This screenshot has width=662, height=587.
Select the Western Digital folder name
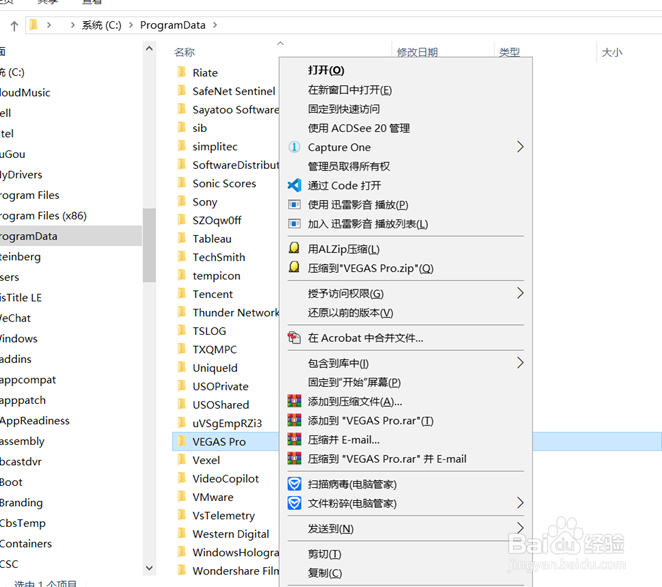tap(231, 534)
